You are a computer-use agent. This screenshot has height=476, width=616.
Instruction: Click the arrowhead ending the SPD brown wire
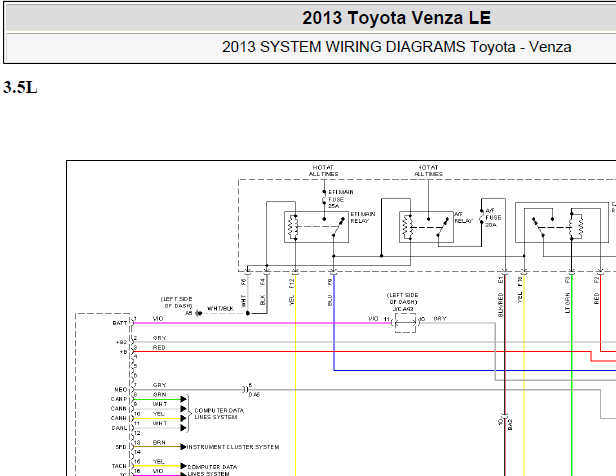click(183, 447)
